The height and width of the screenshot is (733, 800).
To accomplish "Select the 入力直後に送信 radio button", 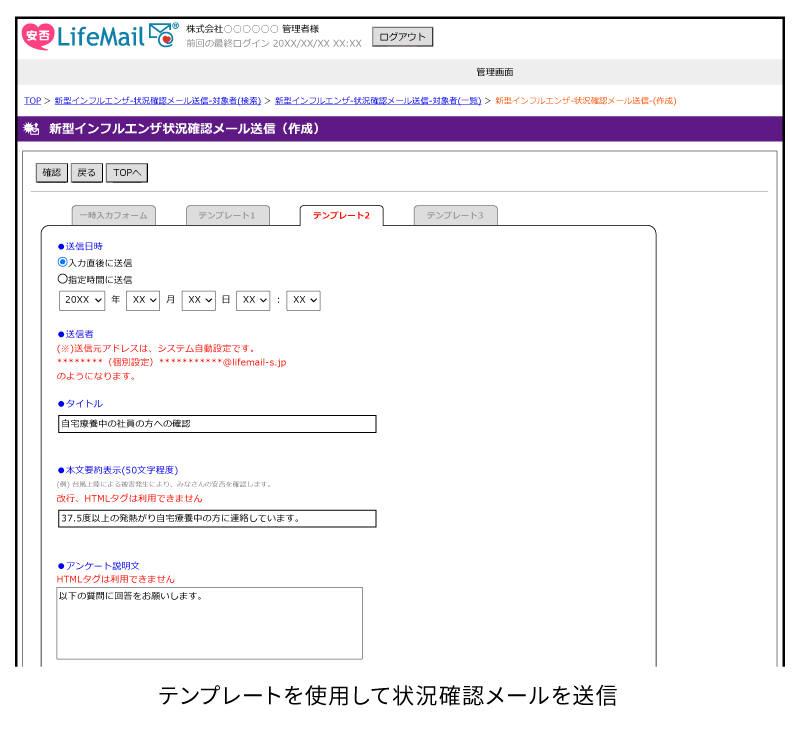I will [62, 262].
